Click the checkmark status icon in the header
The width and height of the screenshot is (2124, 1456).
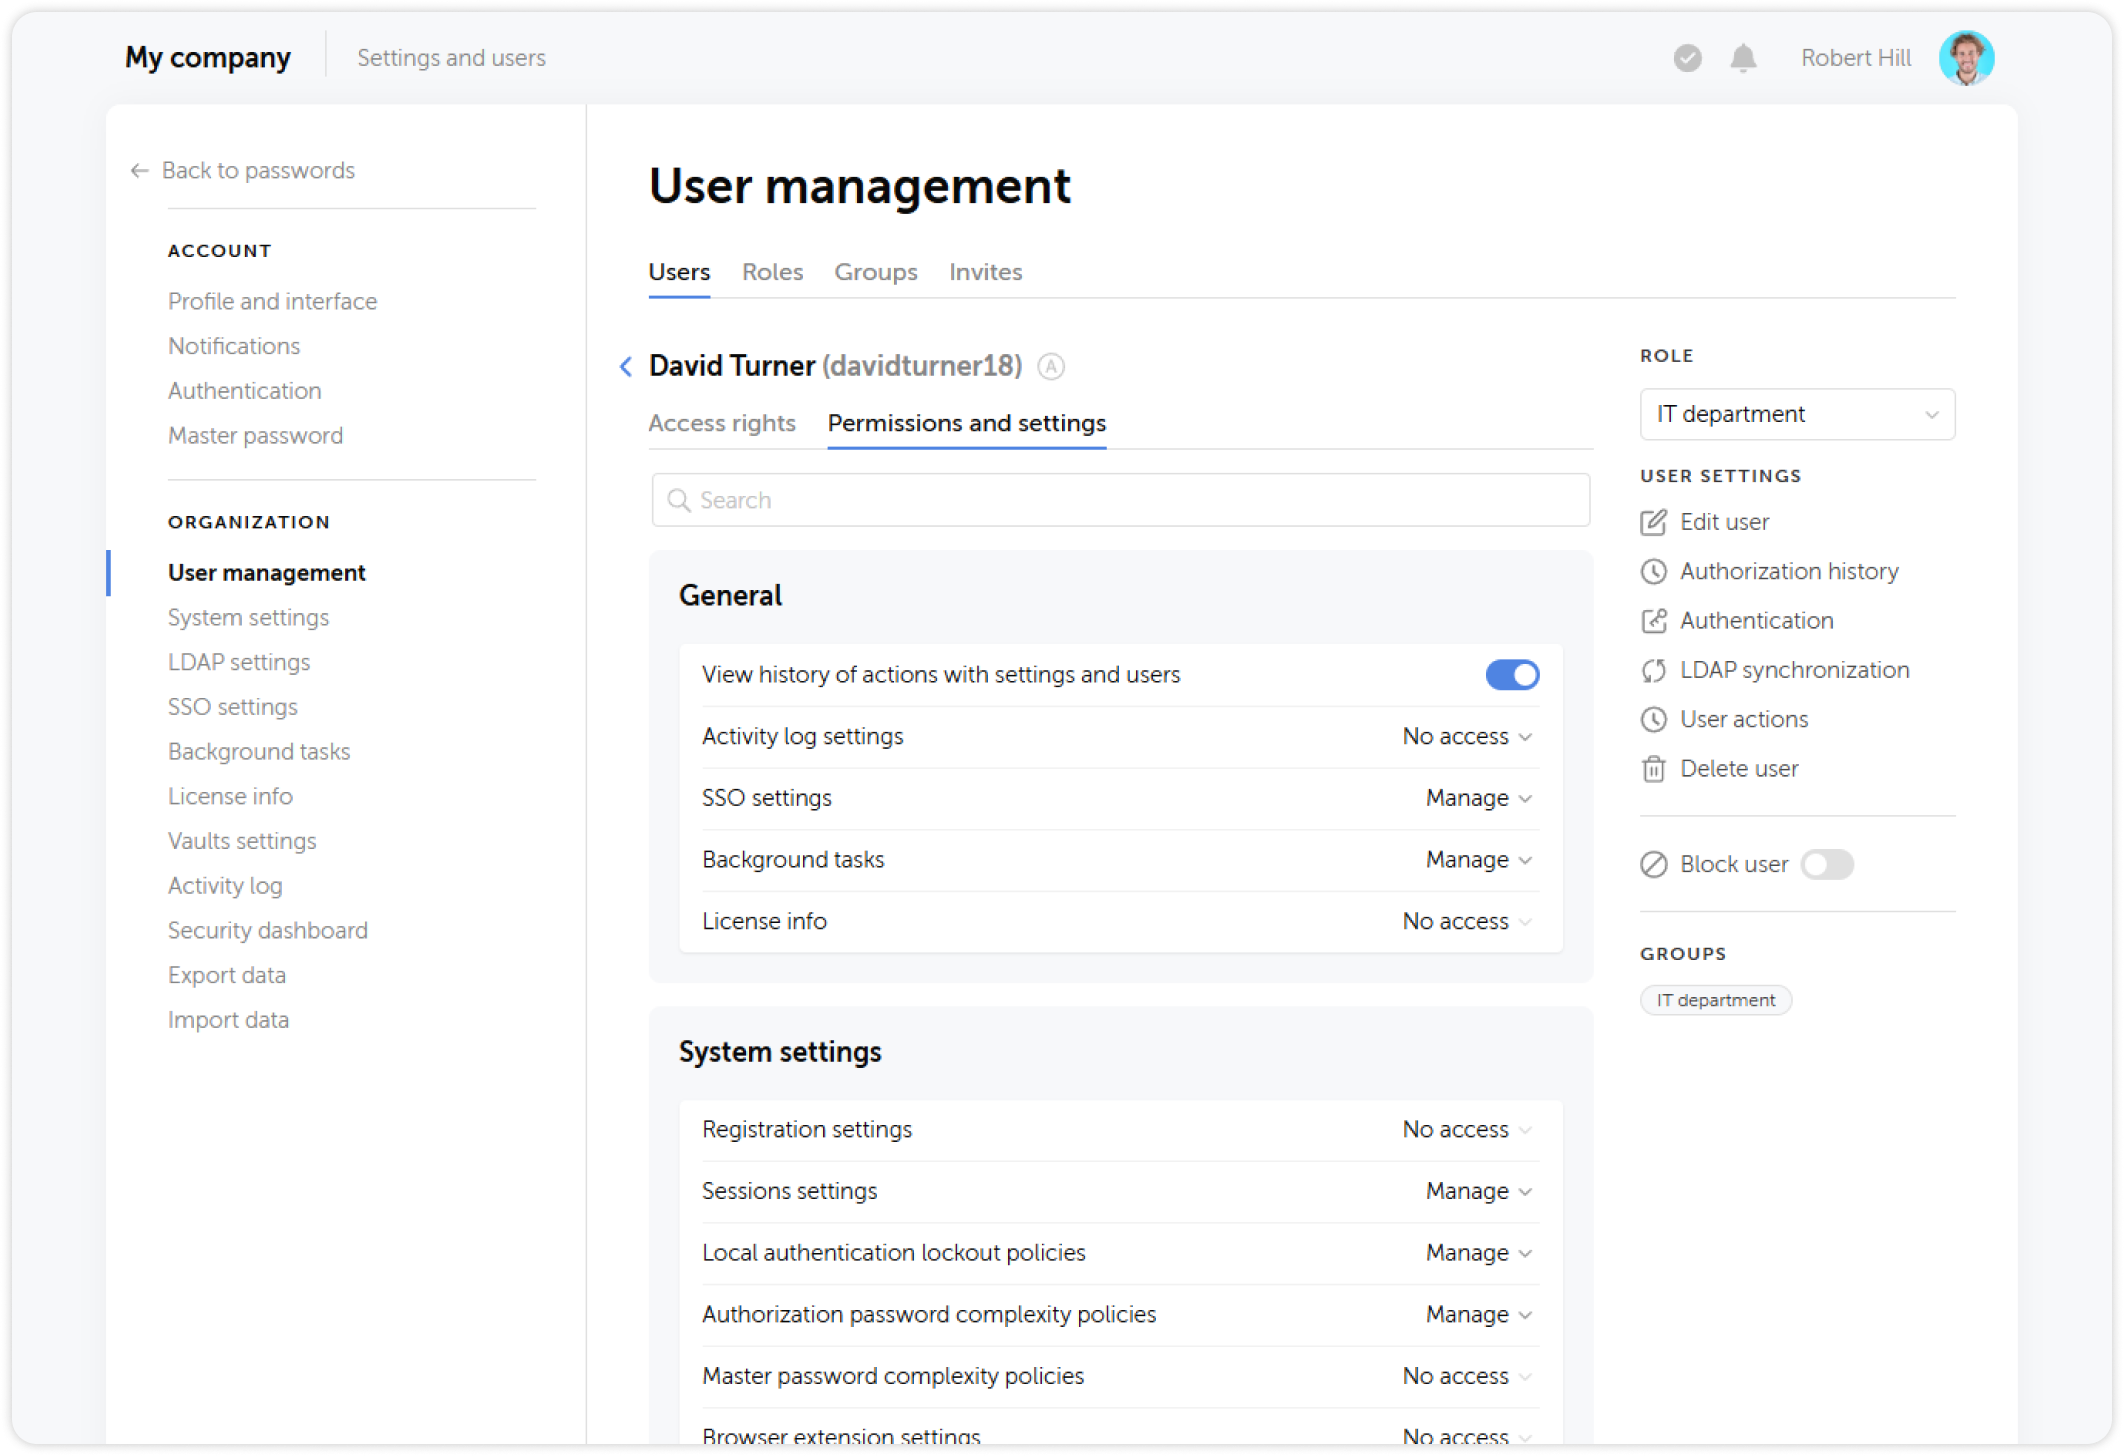(x=1687, y=58)
